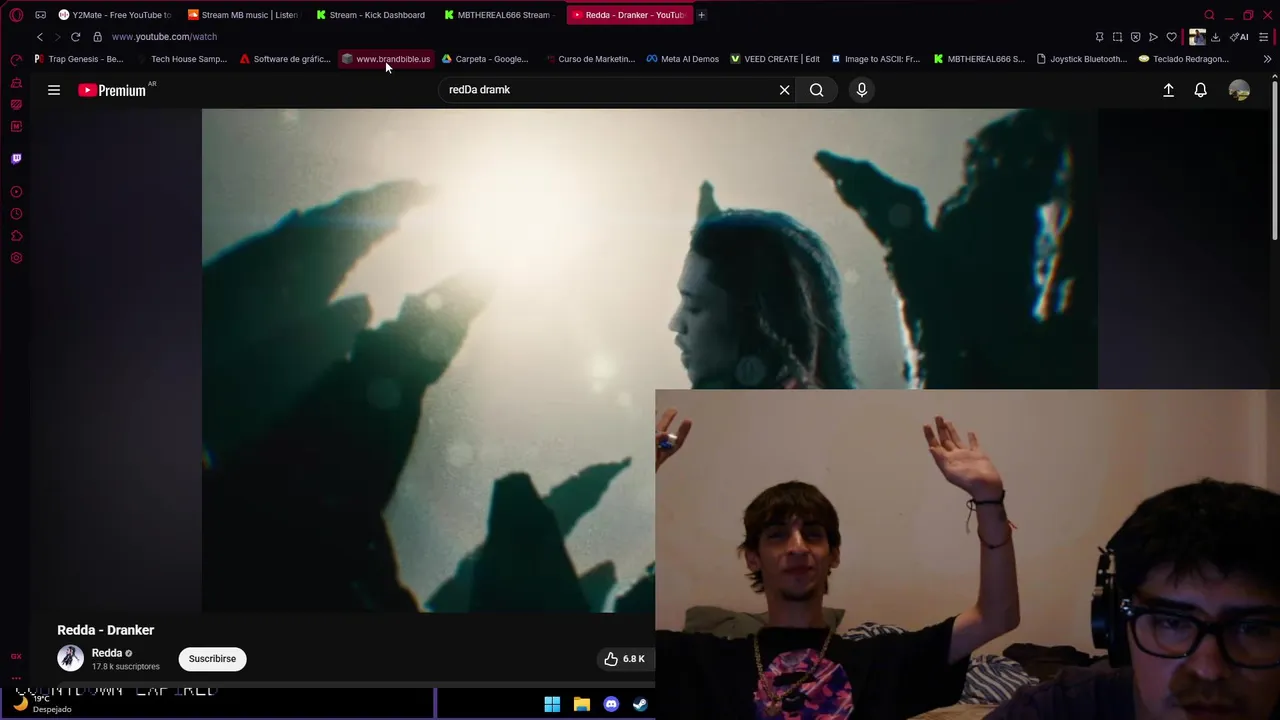
Task: Open the Trap Genesis bookmark
Action: tap(79, 59)
